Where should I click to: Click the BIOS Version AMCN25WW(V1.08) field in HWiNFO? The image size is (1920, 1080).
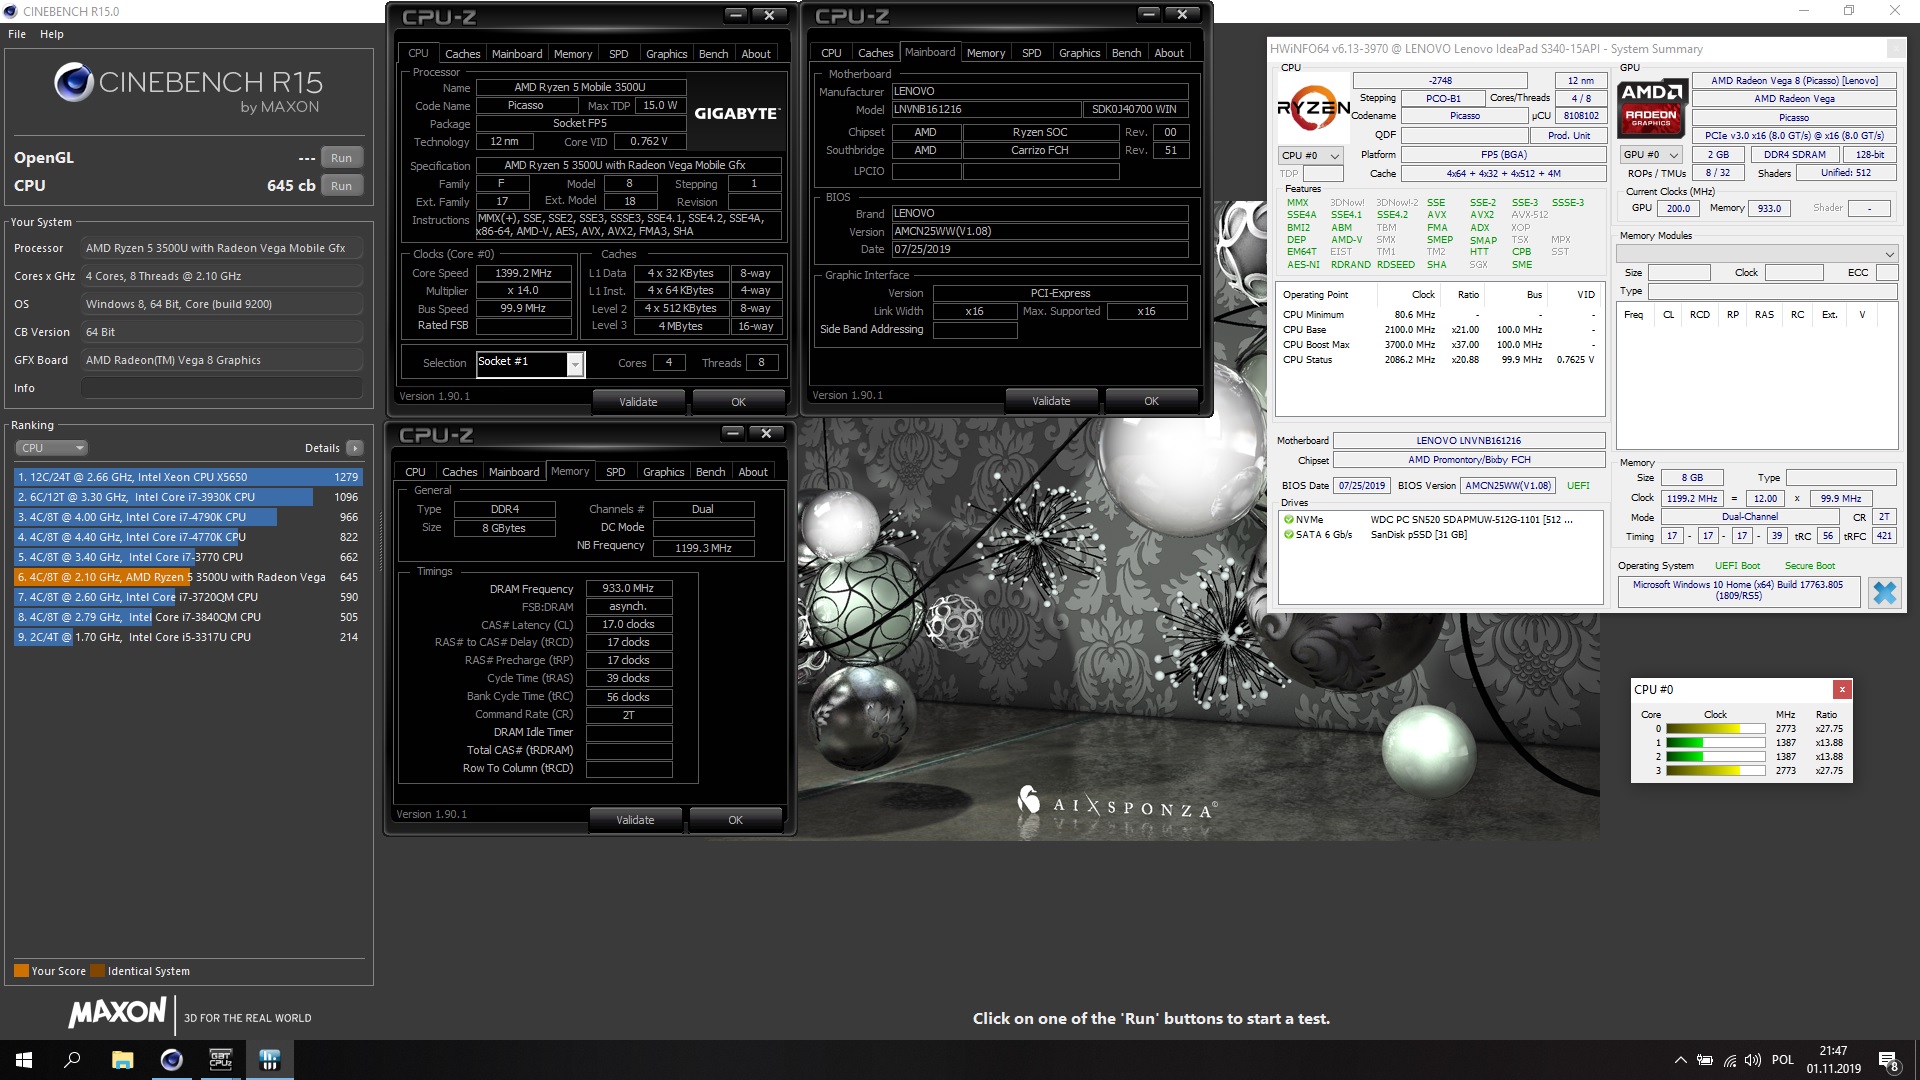click(1508, 486)
